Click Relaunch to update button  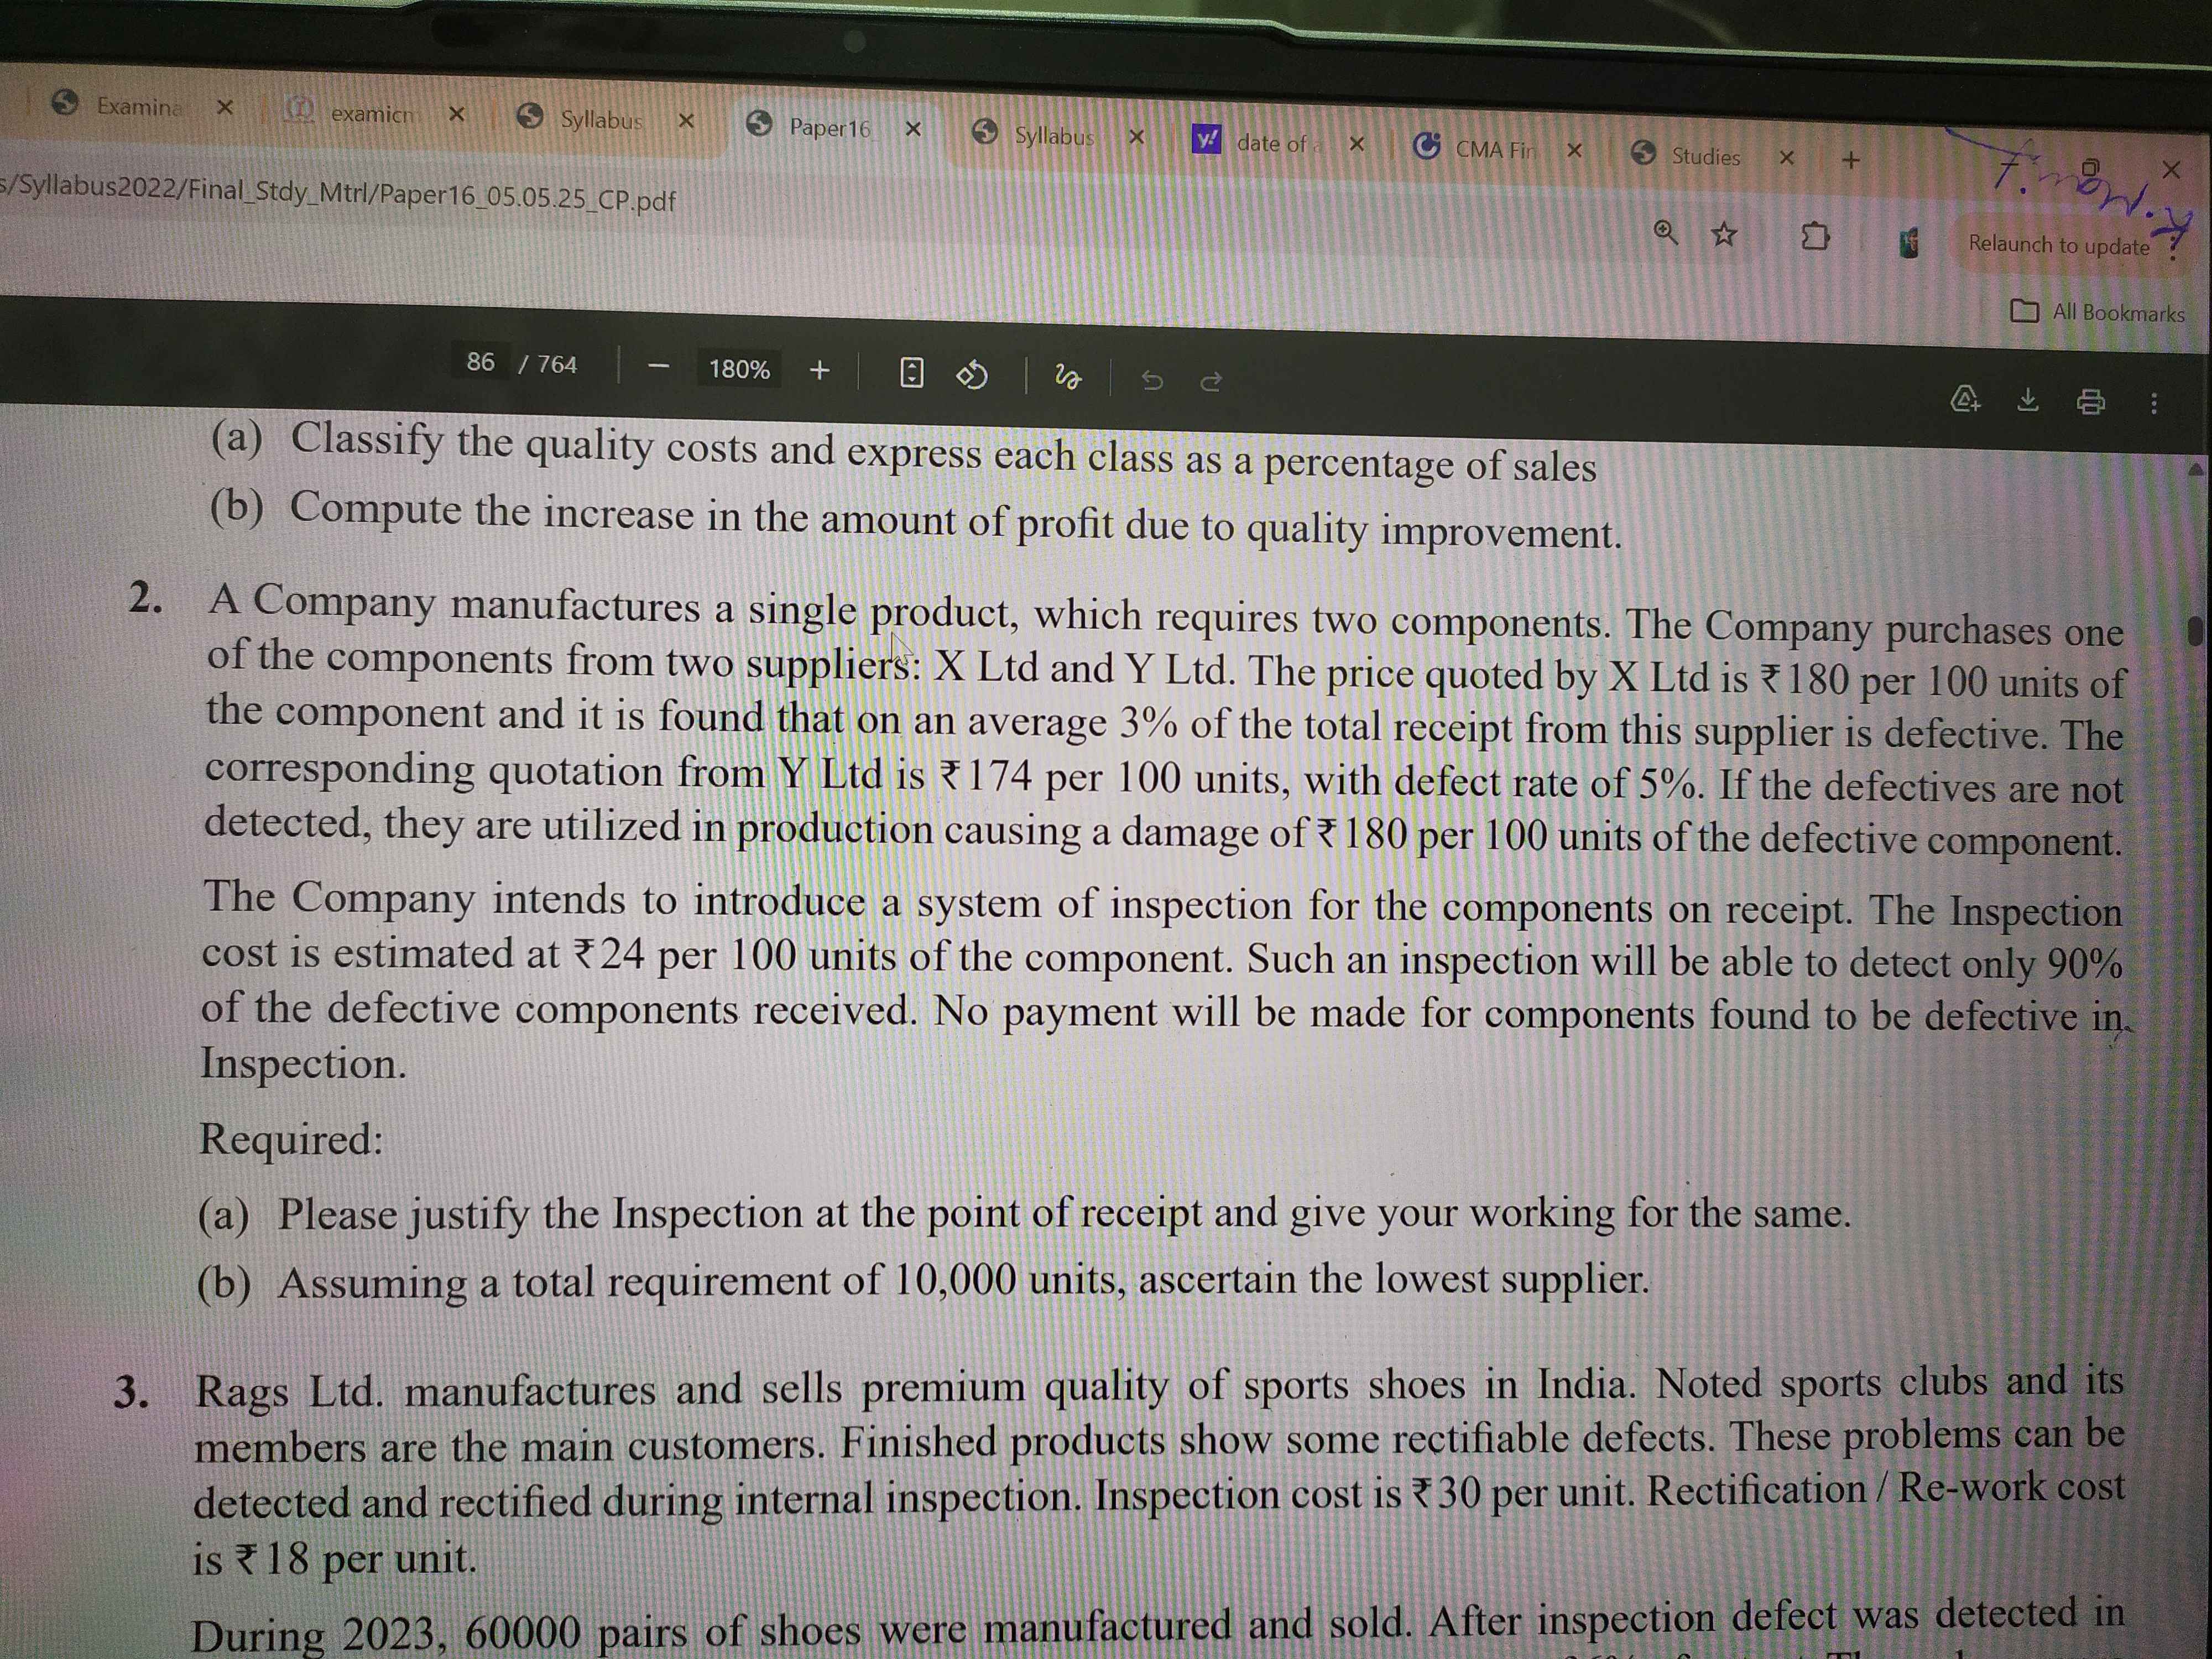click(x=2058, y=245)
